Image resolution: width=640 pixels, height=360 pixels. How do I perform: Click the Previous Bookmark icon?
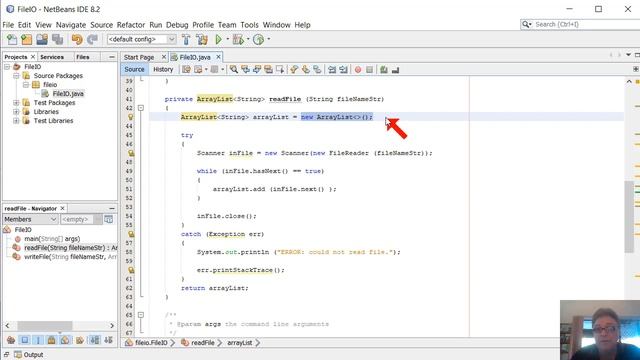click(294, 70)
